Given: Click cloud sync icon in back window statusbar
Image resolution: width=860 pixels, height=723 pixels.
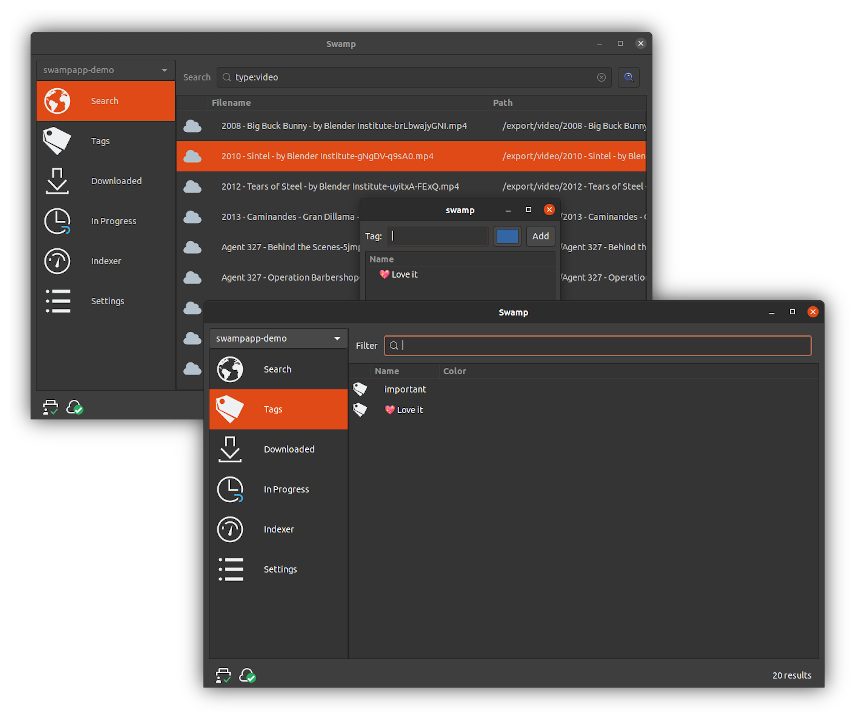Looking at the screenshot, I should click(x=75, y=407).
